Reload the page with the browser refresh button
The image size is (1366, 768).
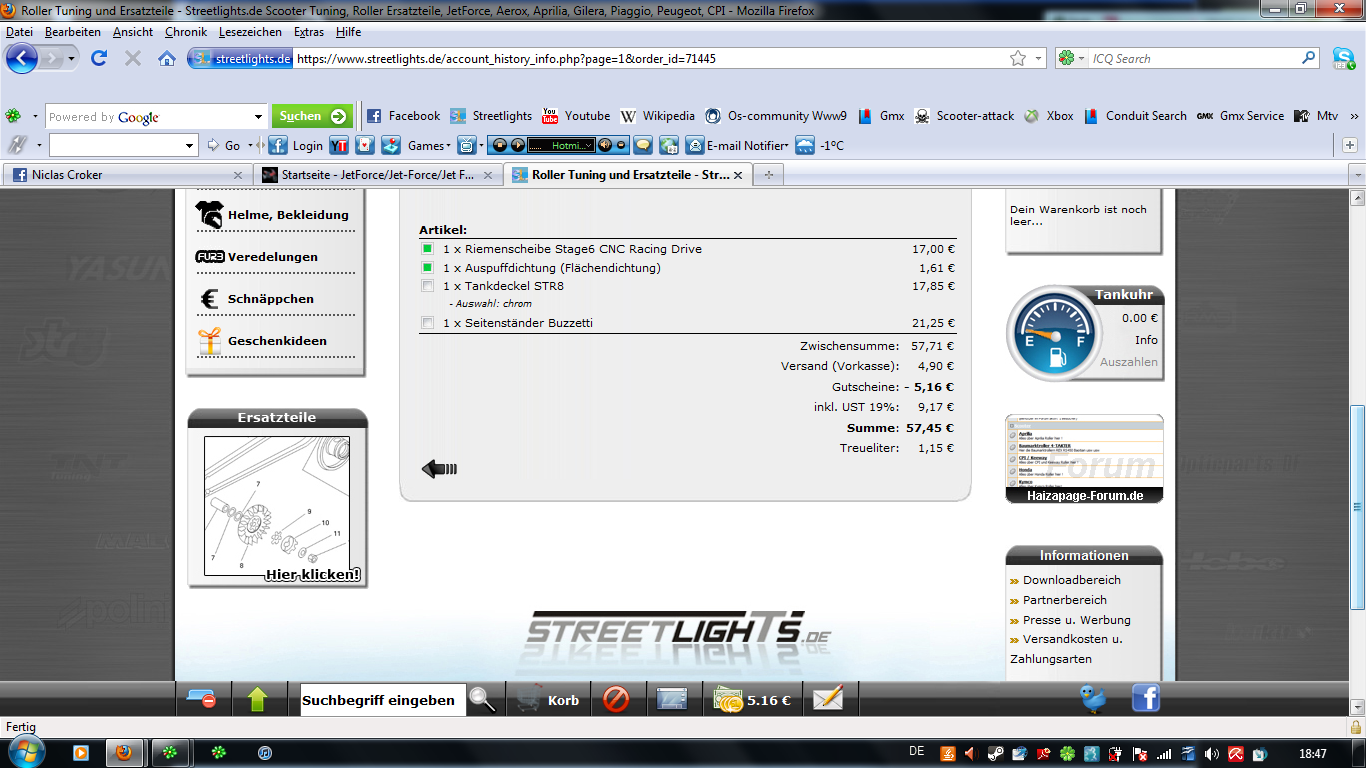[99, 58]
